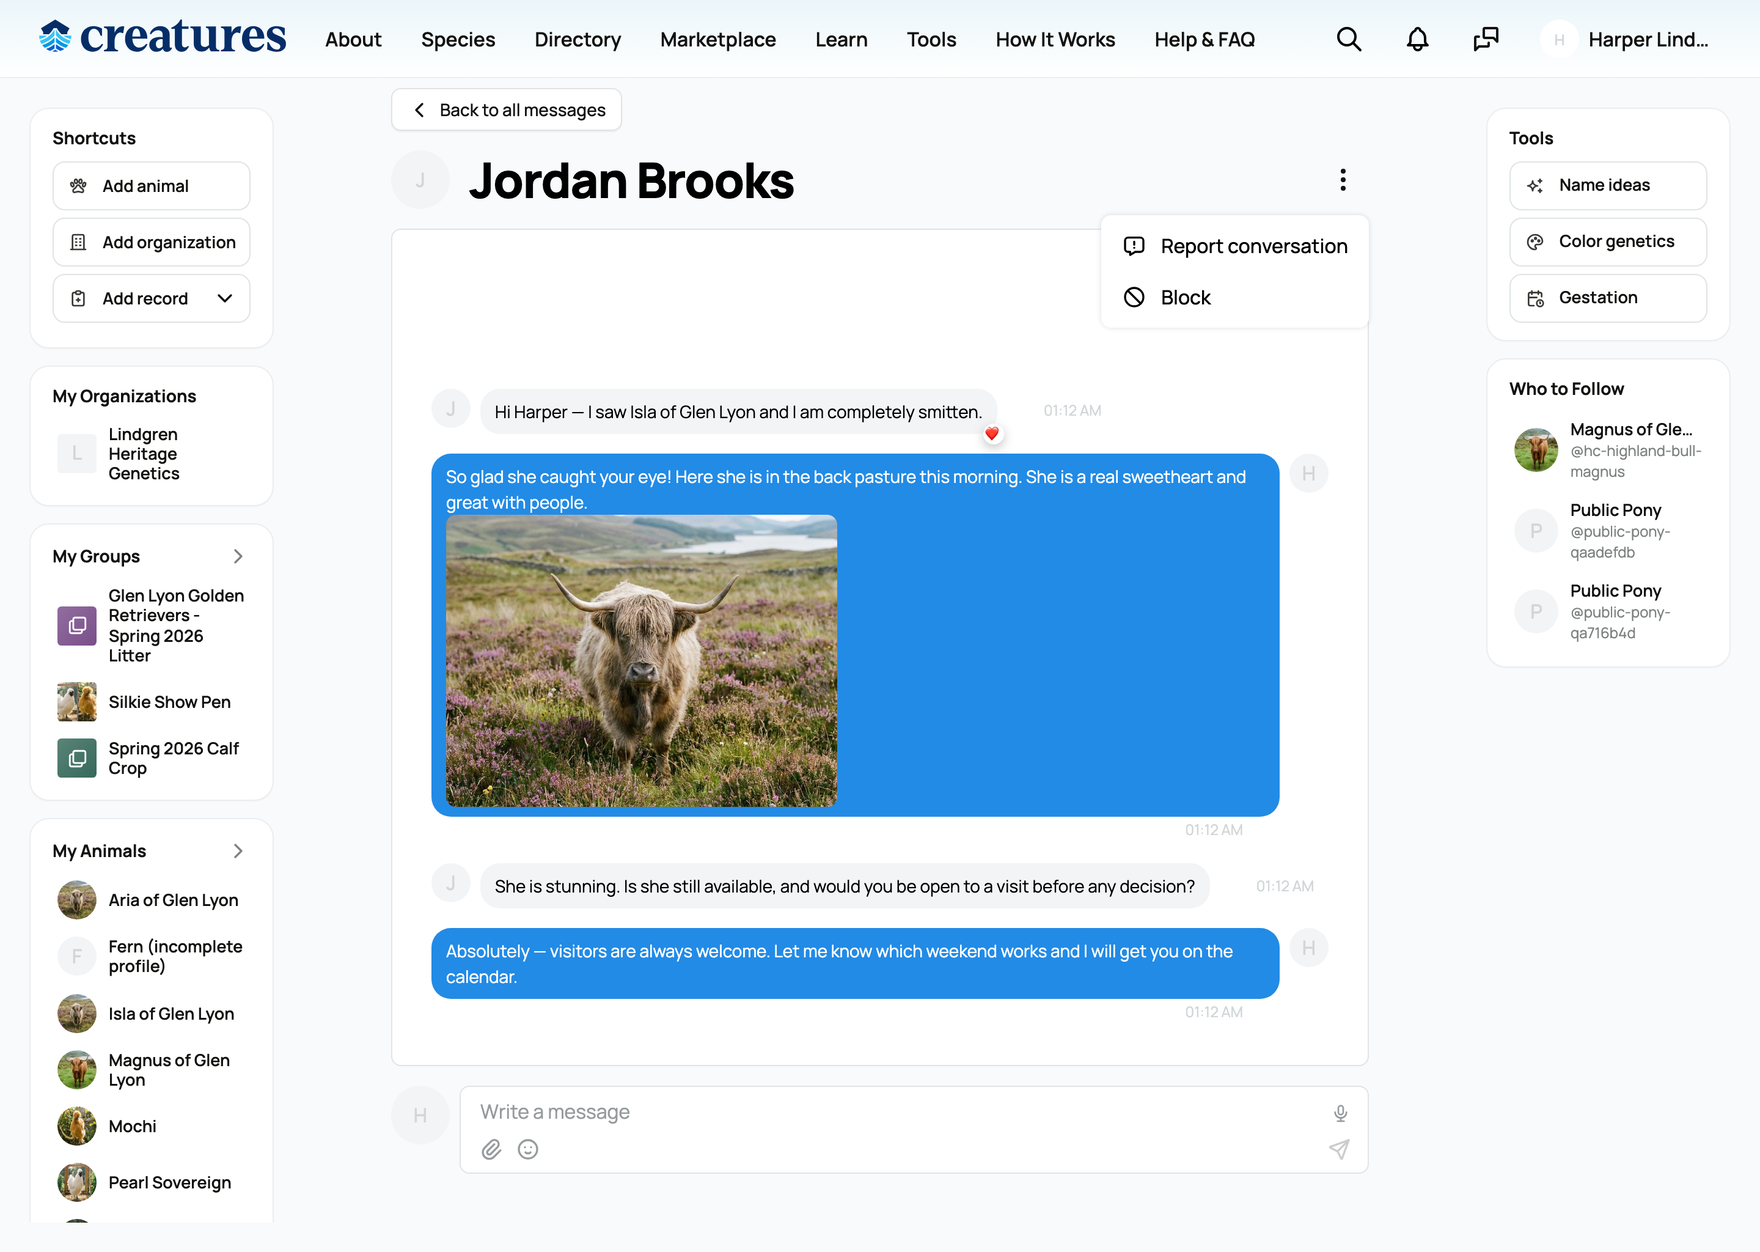Click message "She is stunning. Is she still available"
The width and height of the screenshot is (1760, 1252).
pyautogui.click(x=845, y=886)
